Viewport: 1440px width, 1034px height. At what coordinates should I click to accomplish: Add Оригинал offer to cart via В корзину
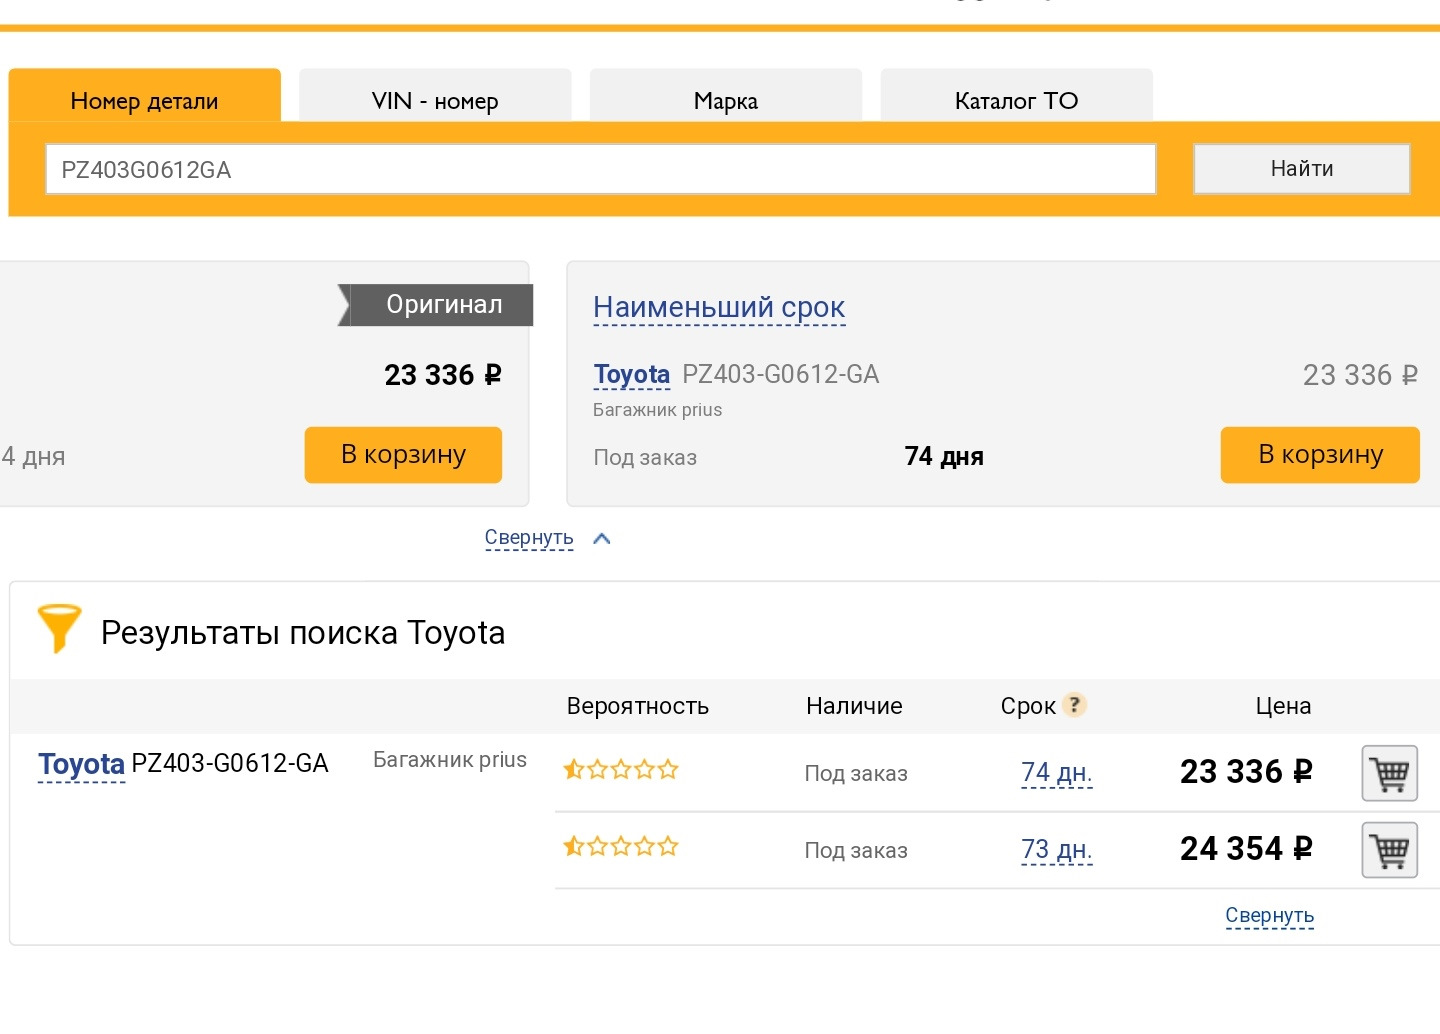(x=403, y=455)
